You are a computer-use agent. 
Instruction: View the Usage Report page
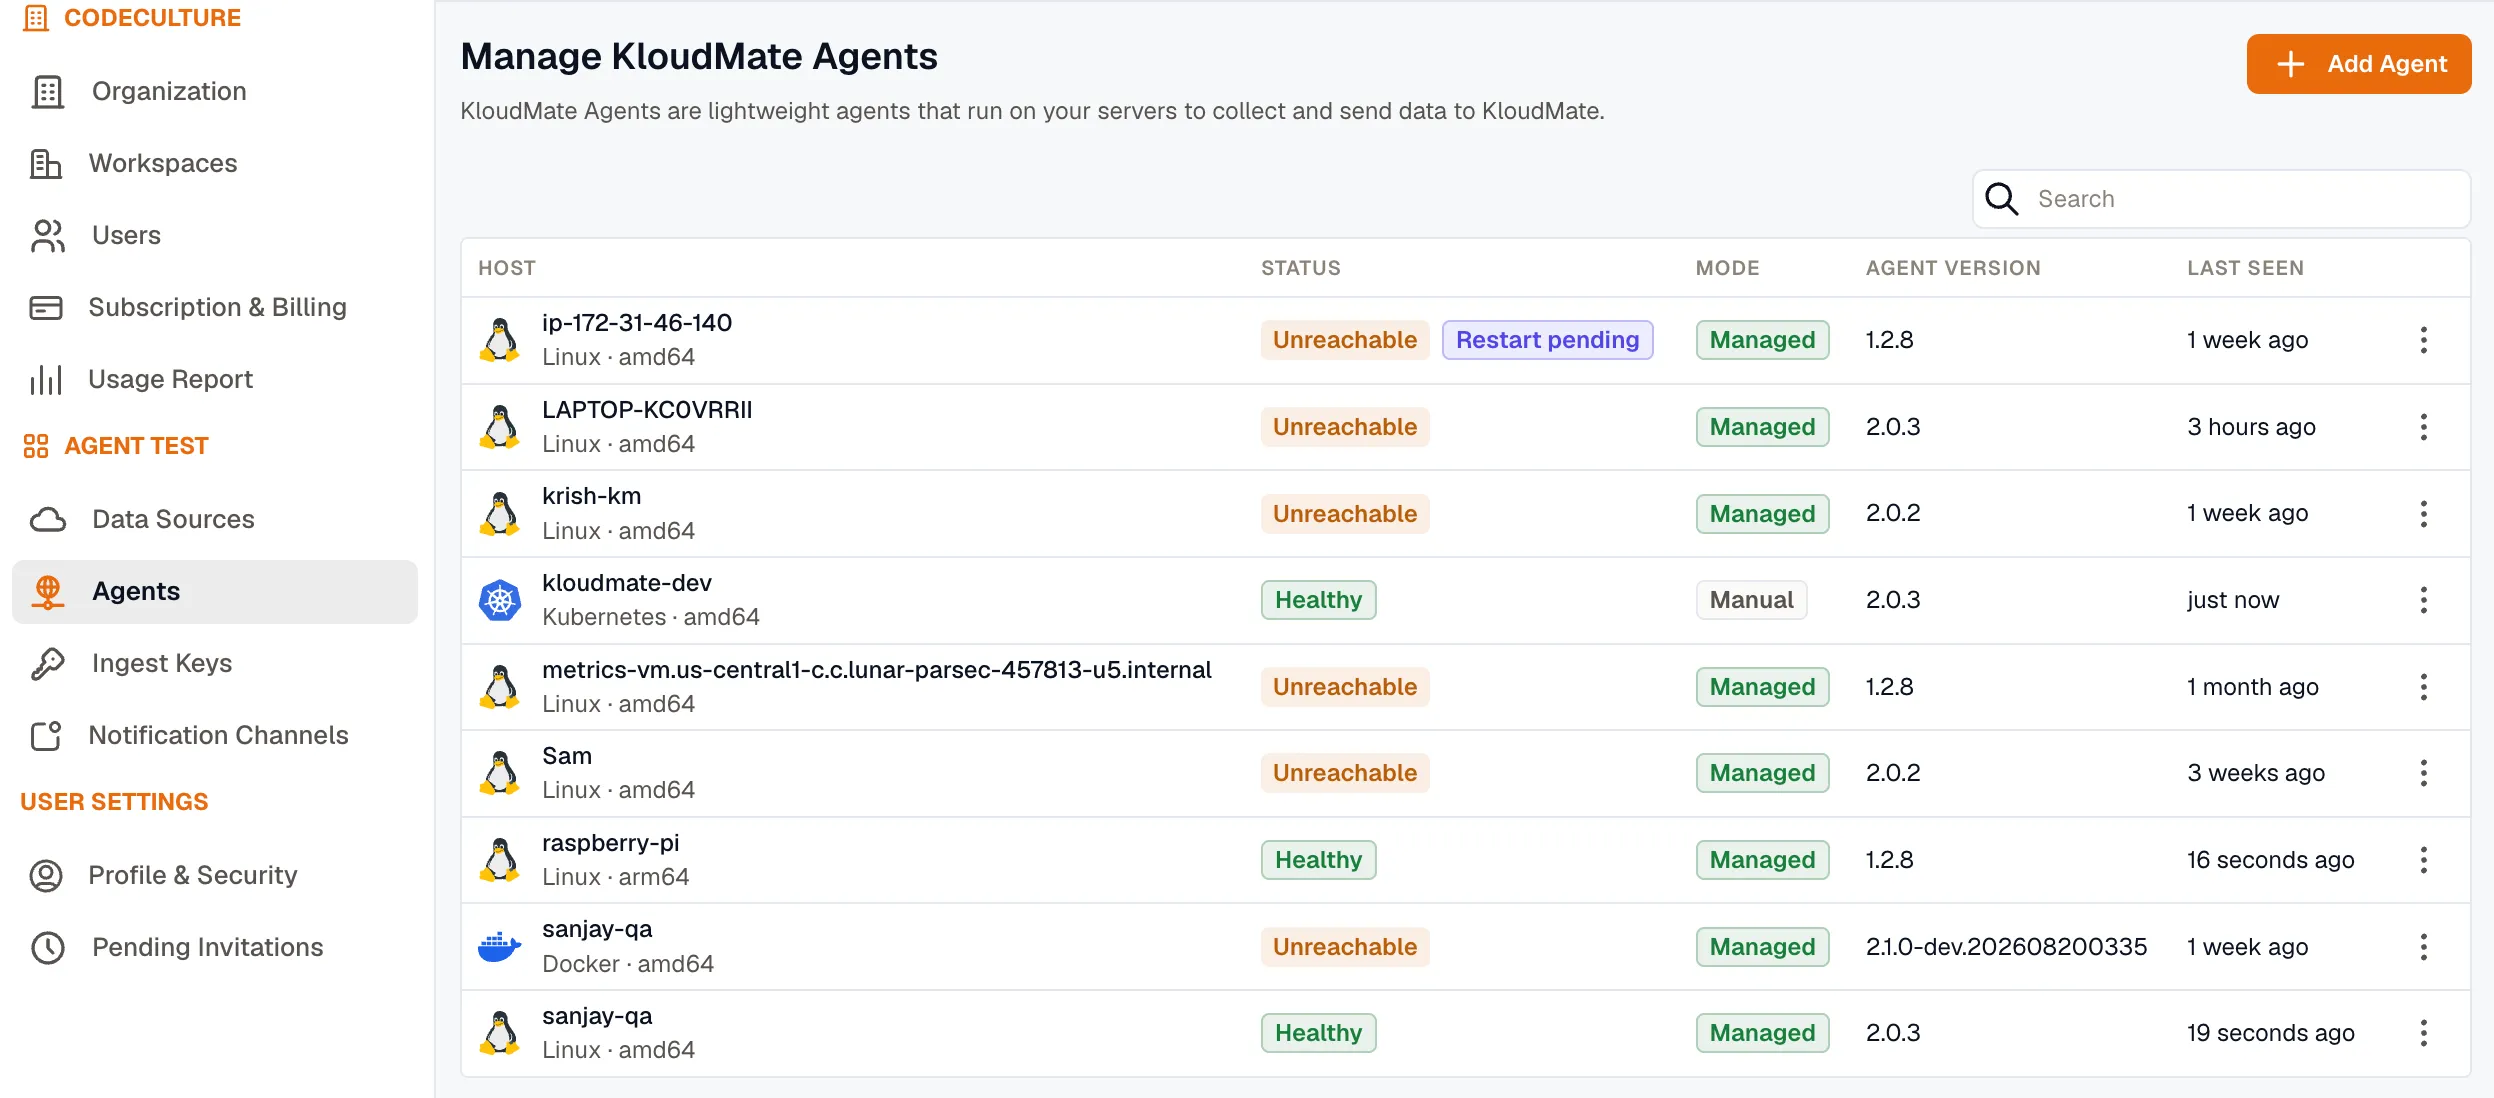pos(215,380)
